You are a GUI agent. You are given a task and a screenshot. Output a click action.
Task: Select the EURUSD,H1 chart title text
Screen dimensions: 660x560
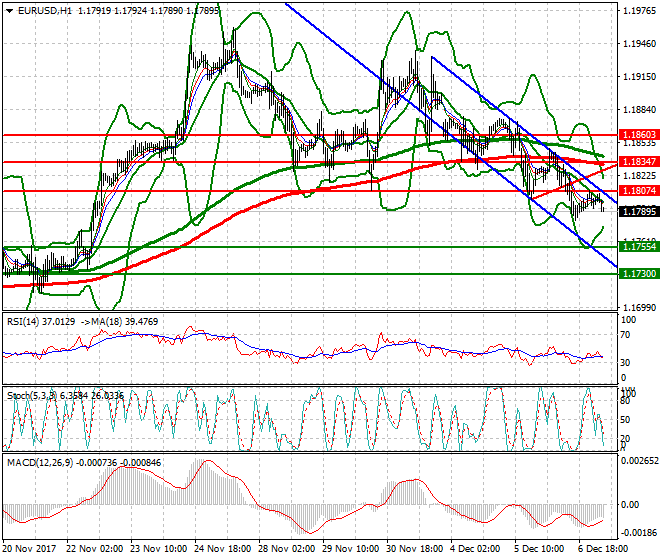(x=45, y=11)
